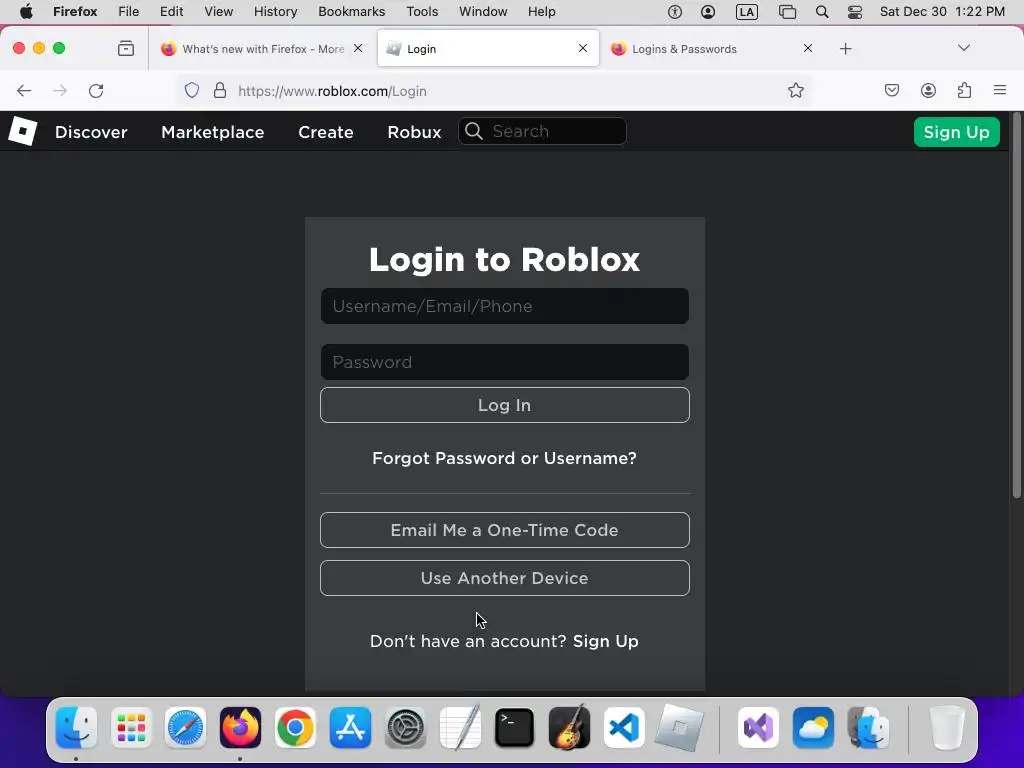Open the Firefox View icon beside tabs
The height and width of the screenshot is (768, 1024).
[126, 48]
